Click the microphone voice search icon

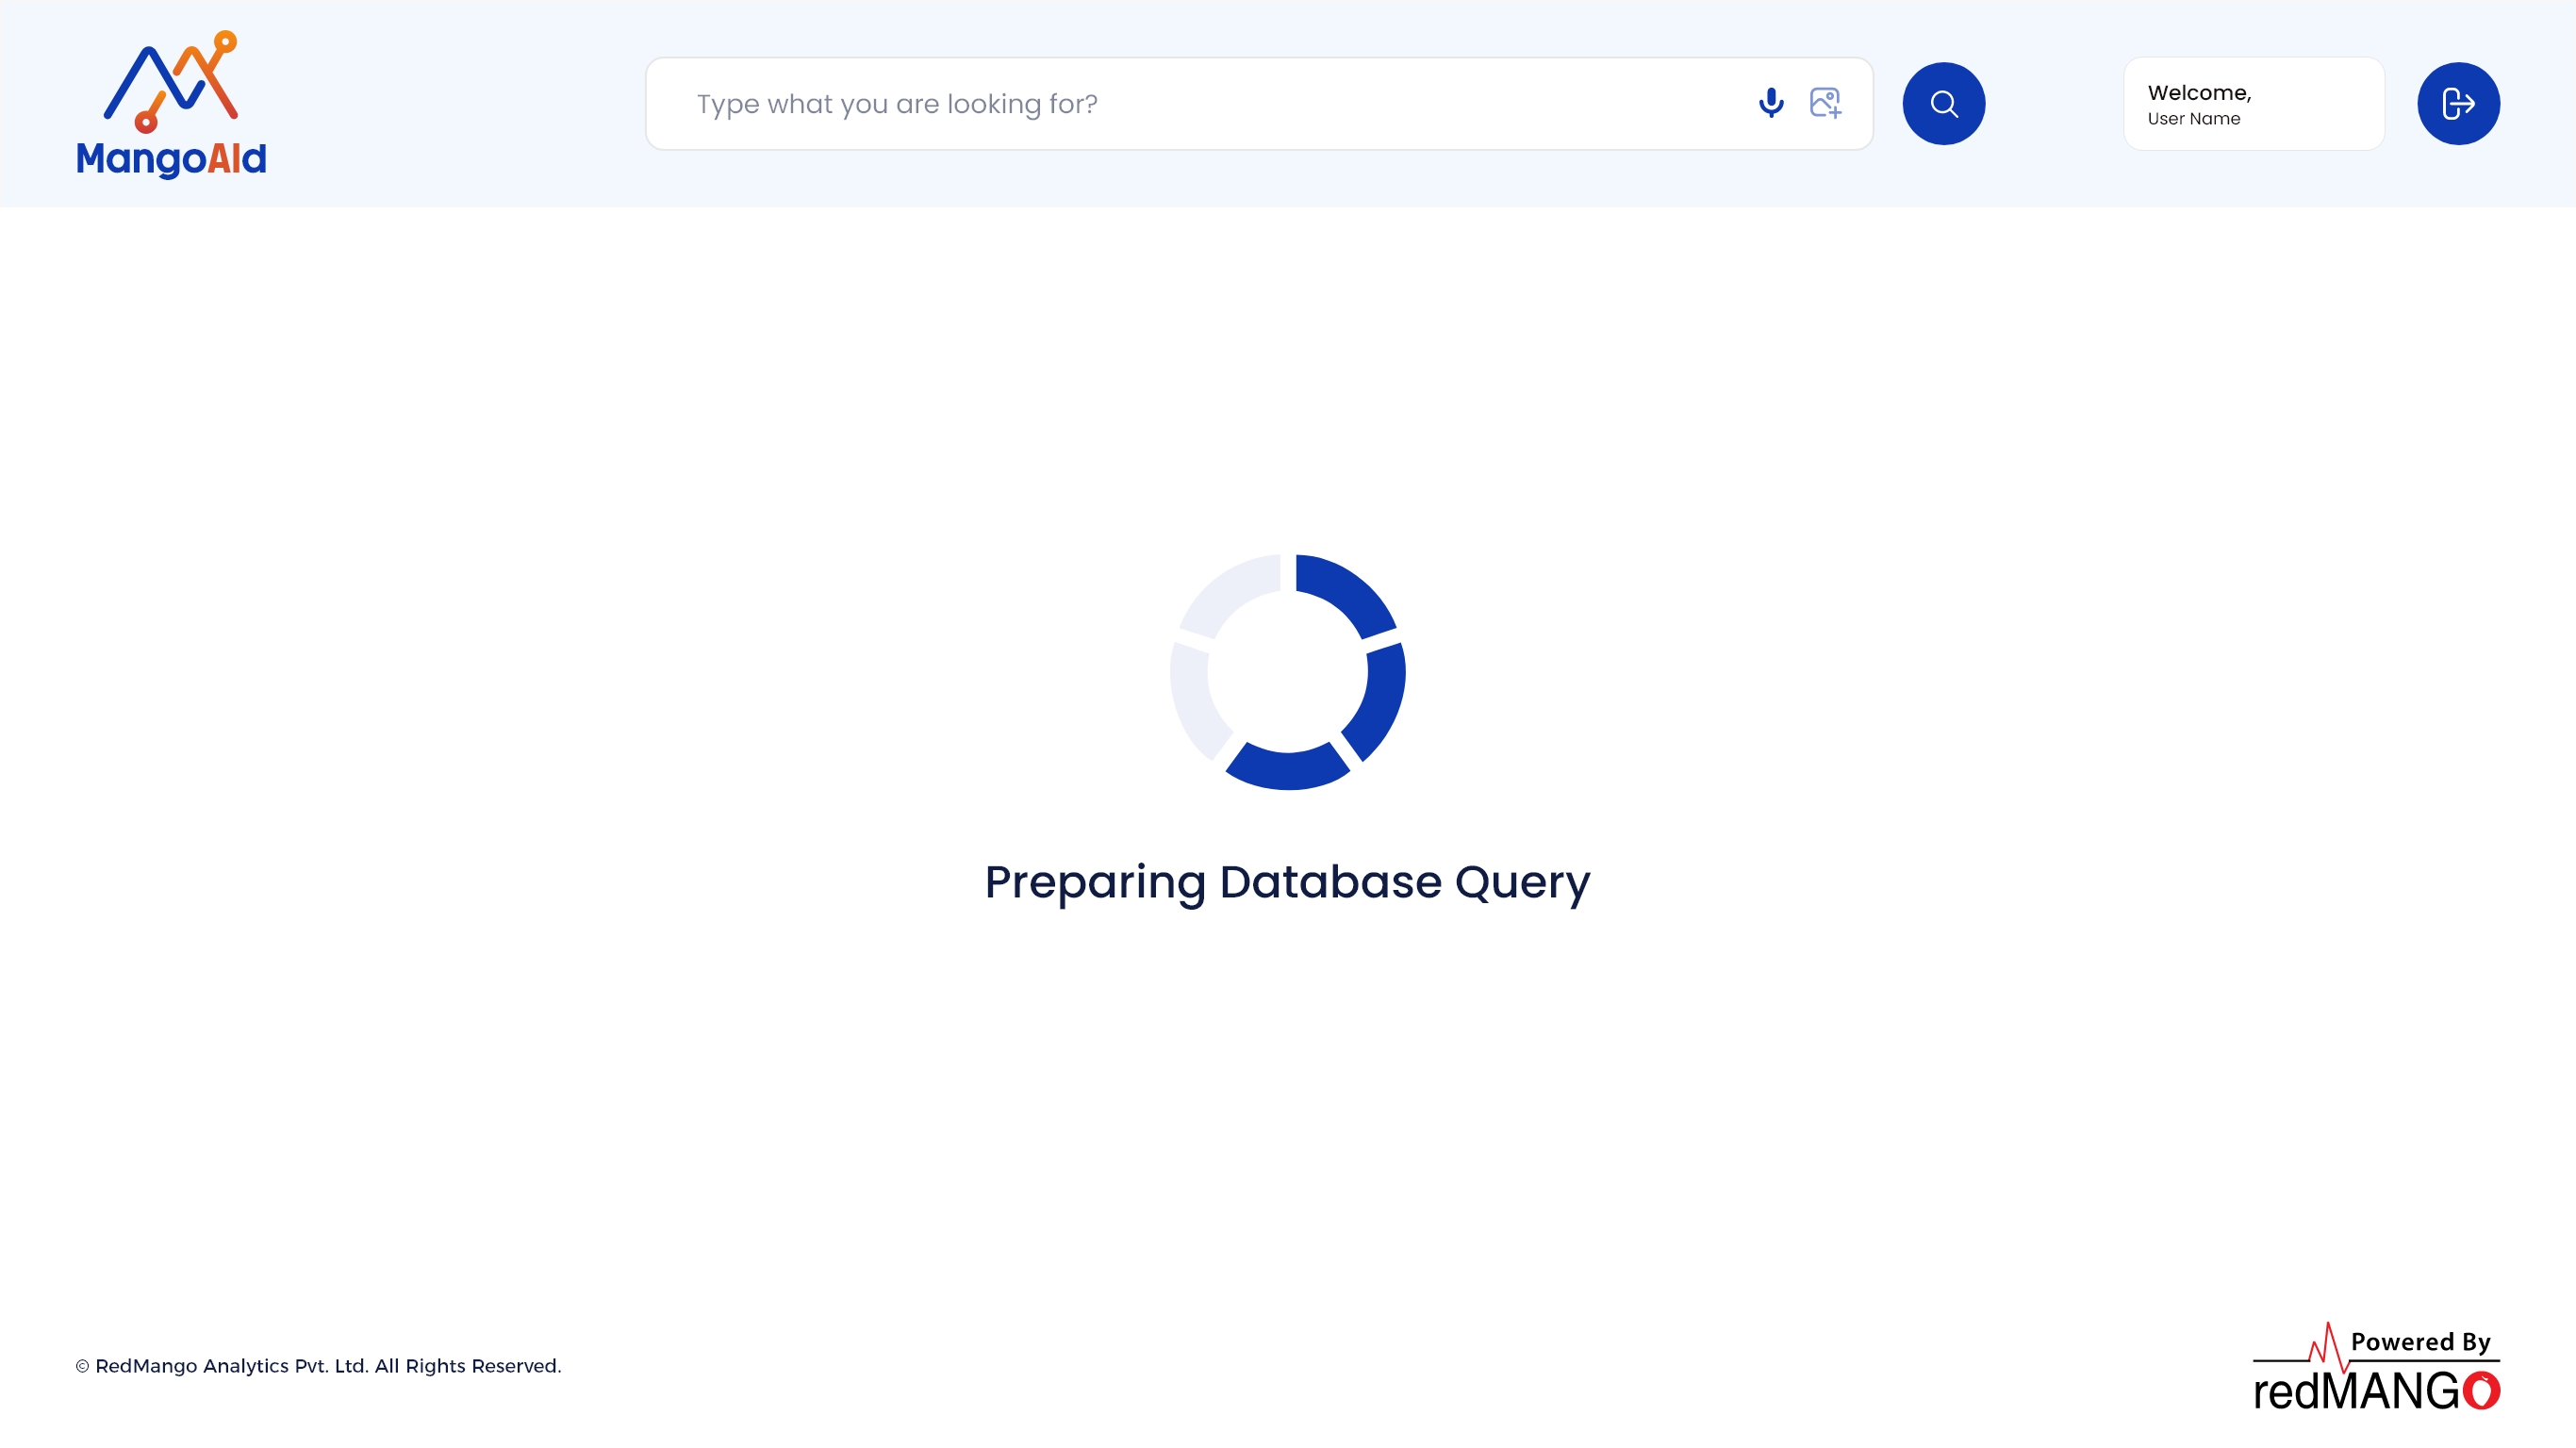(x=1771, y=103)
